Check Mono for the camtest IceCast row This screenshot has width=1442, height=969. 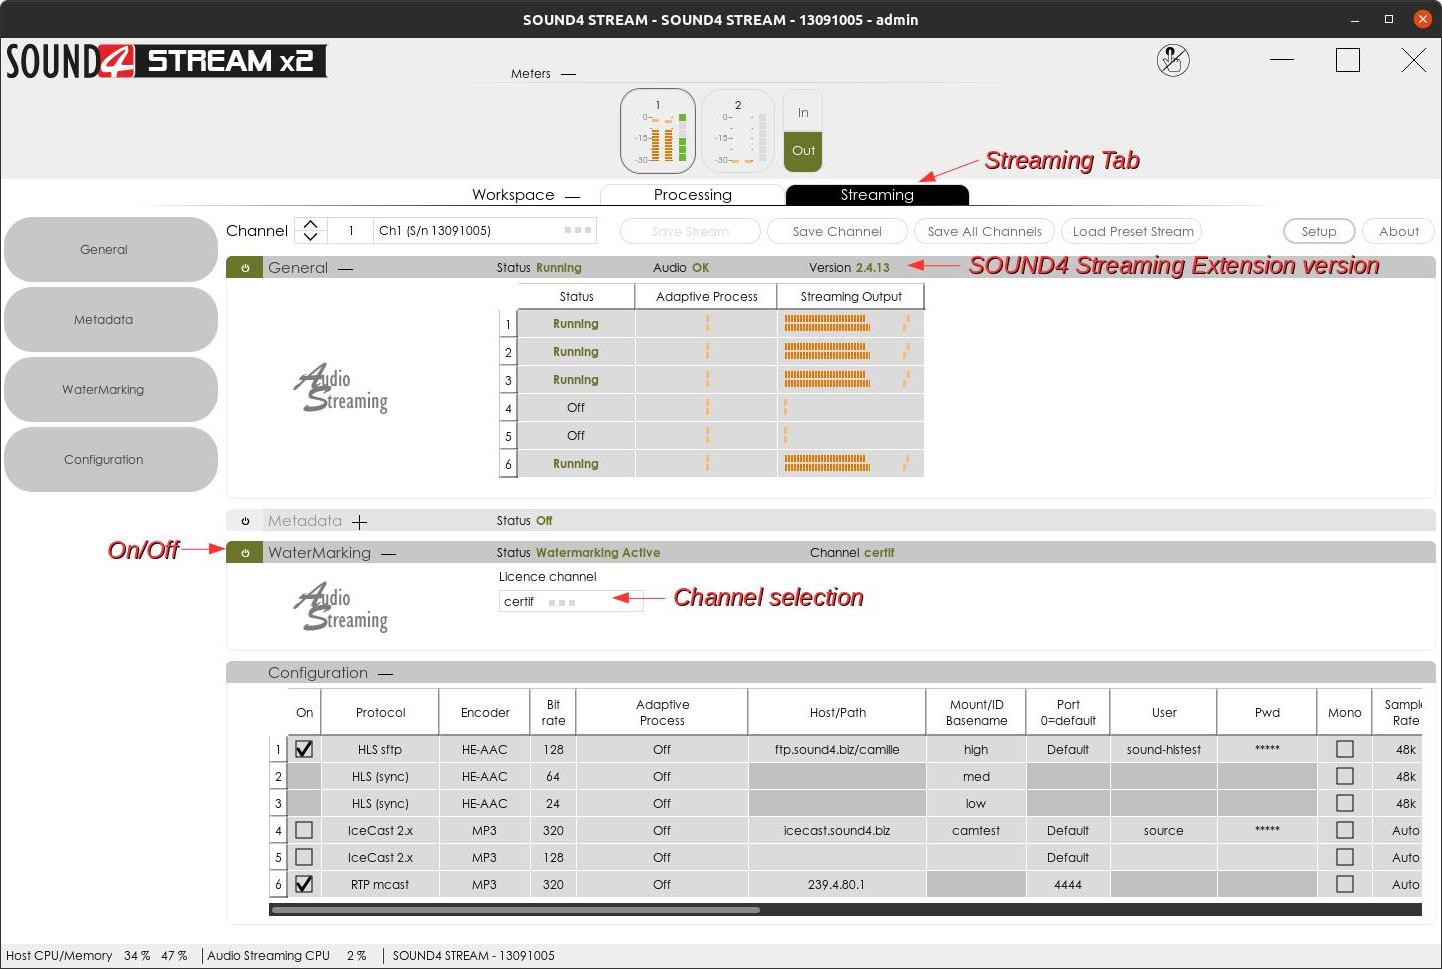click(1345, 830)
